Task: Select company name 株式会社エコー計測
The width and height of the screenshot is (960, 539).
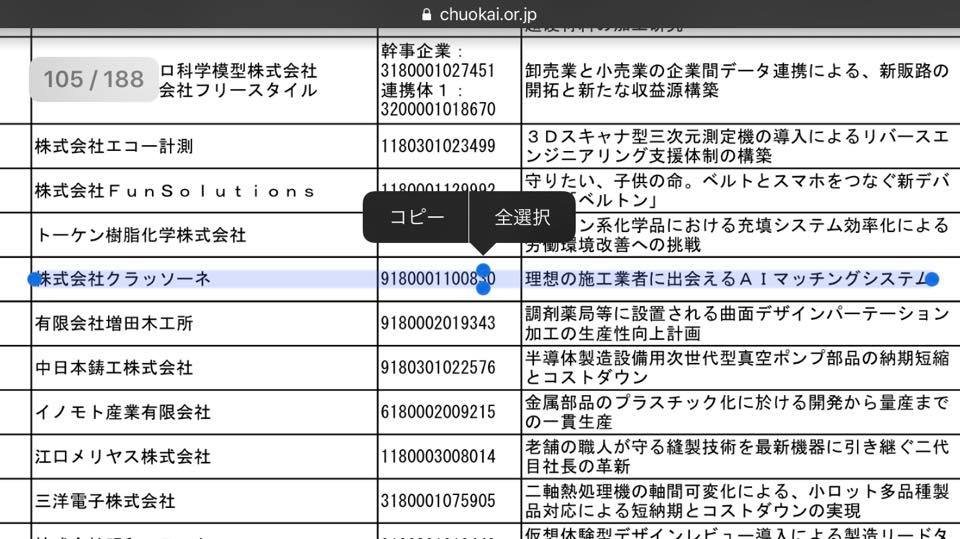Action: (x=114, y=146)
